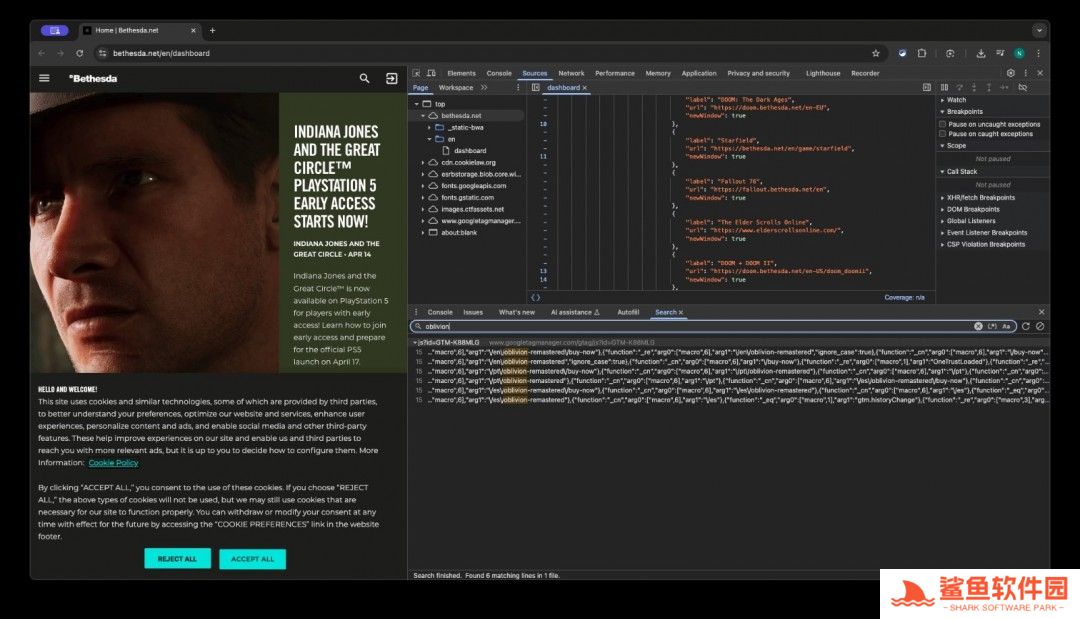Viewport: 1080px width, 619px height.
Task: Open the Issues drawer tab
Action: [x=473, y=312]
